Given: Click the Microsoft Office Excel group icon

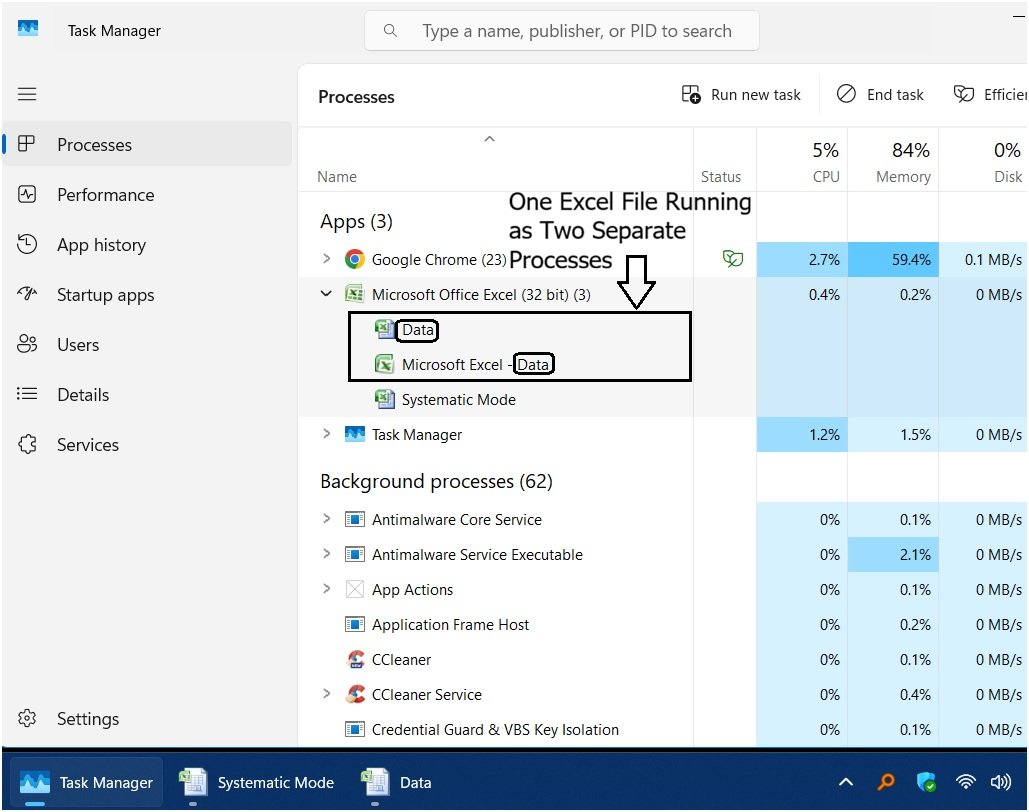Looking at the screenshot, I should coord(355,294).
